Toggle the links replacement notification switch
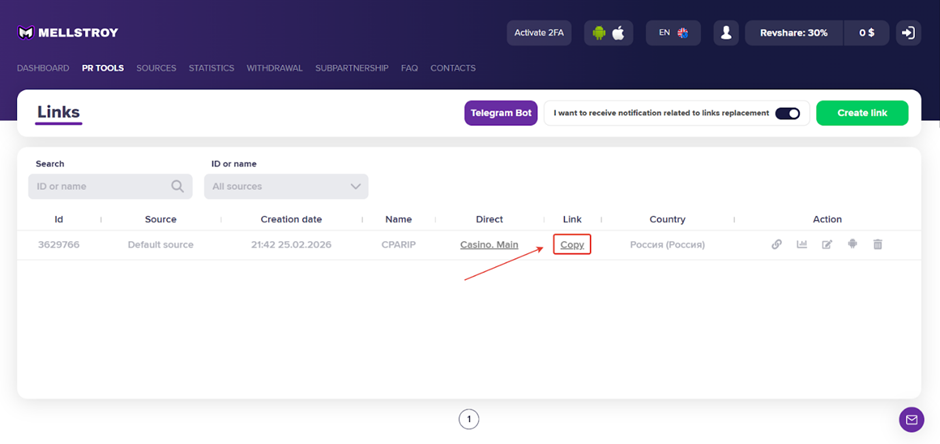940x444 pixels. 788,113
